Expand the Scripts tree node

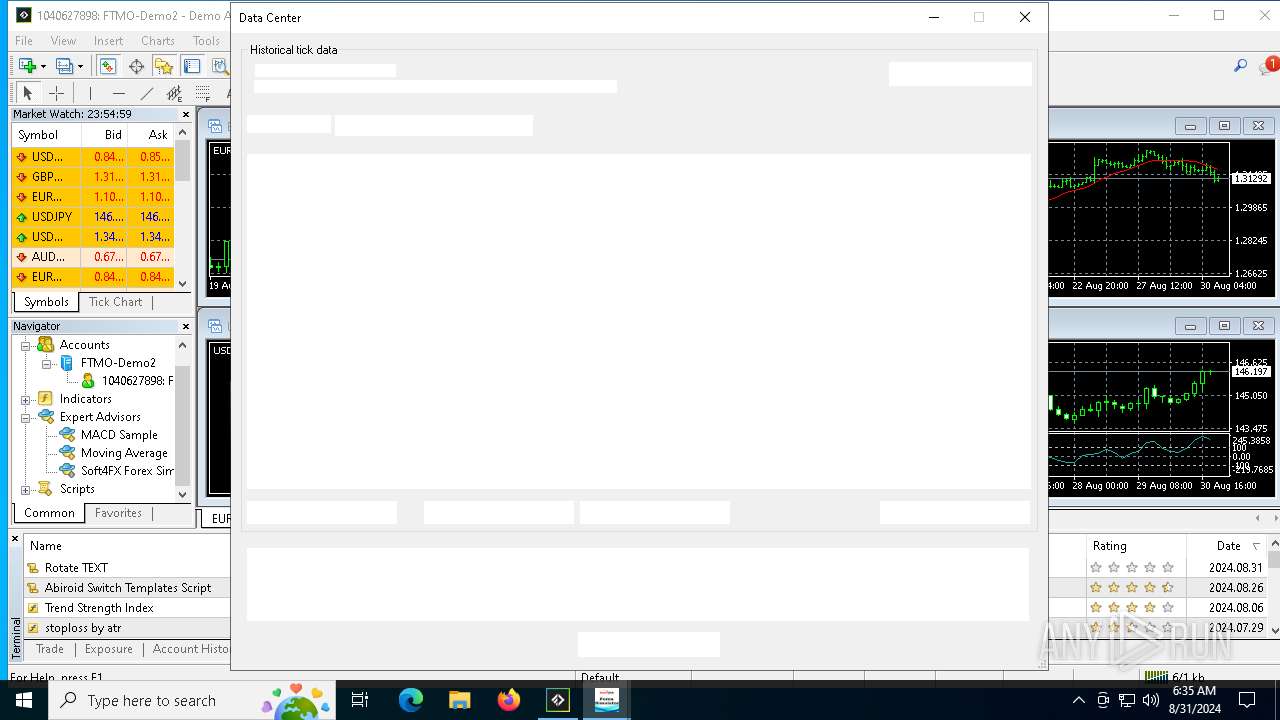click(26, 489)
